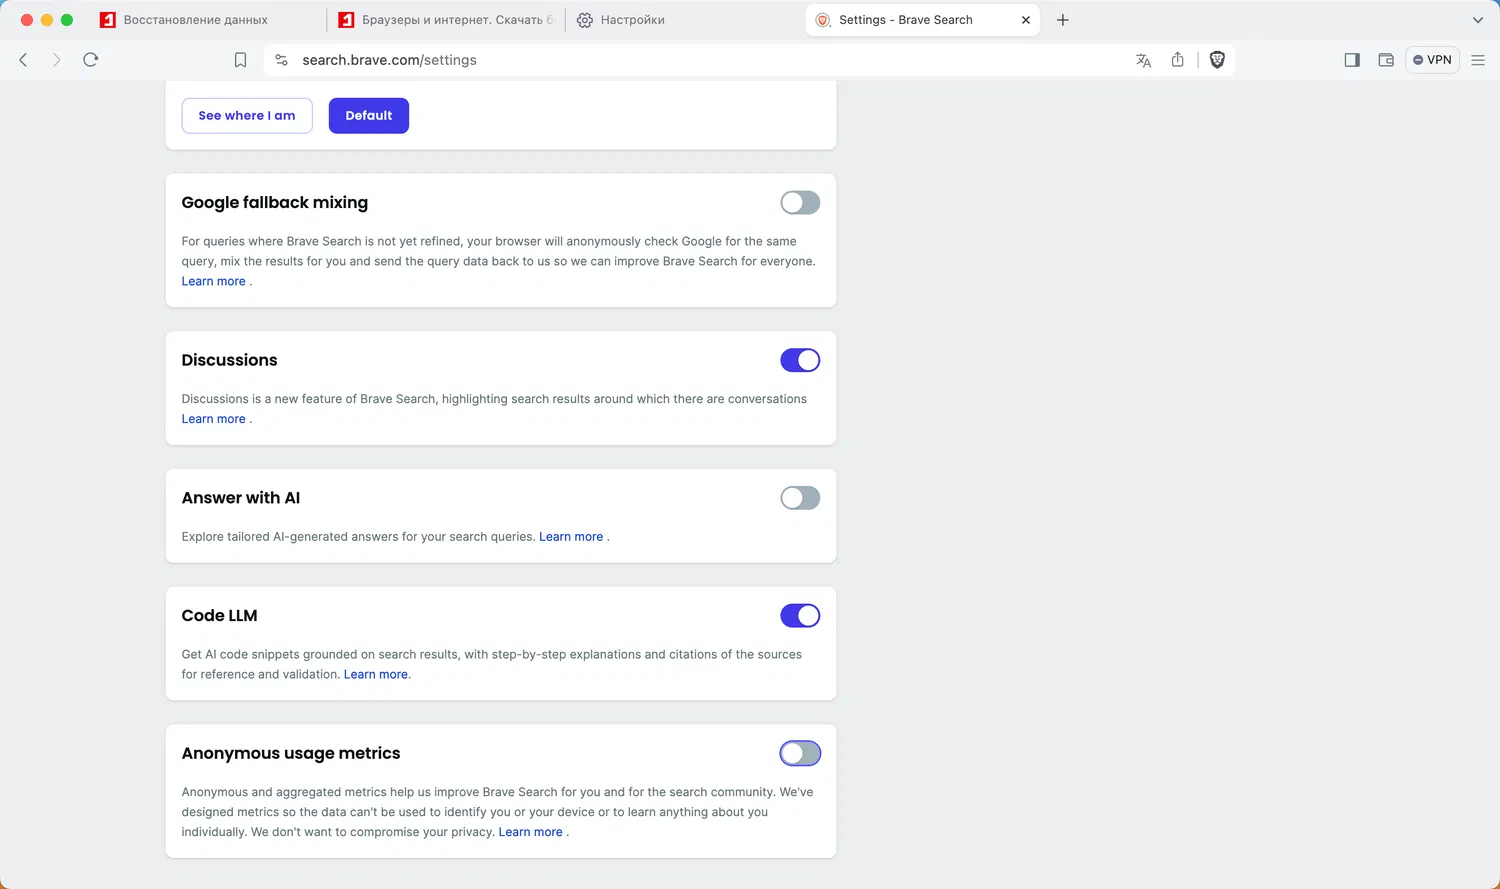
Task: Click the Google fallback mixing heading
Action: [275, 203]
